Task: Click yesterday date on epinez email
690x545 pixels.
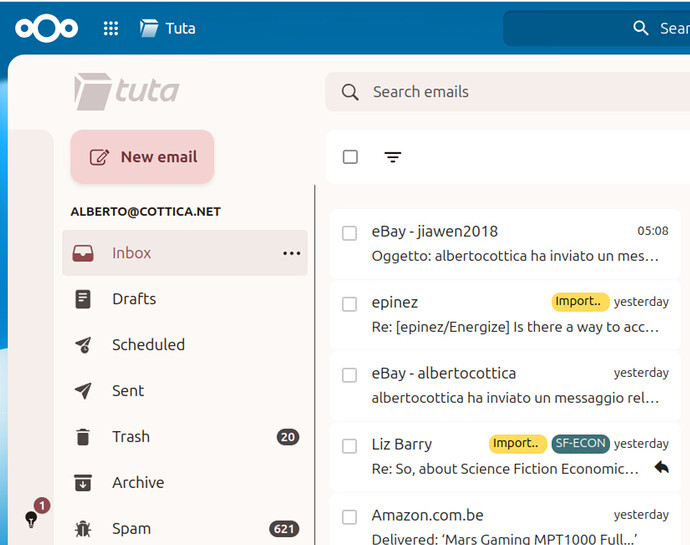Action: click(x=641, y=302)
